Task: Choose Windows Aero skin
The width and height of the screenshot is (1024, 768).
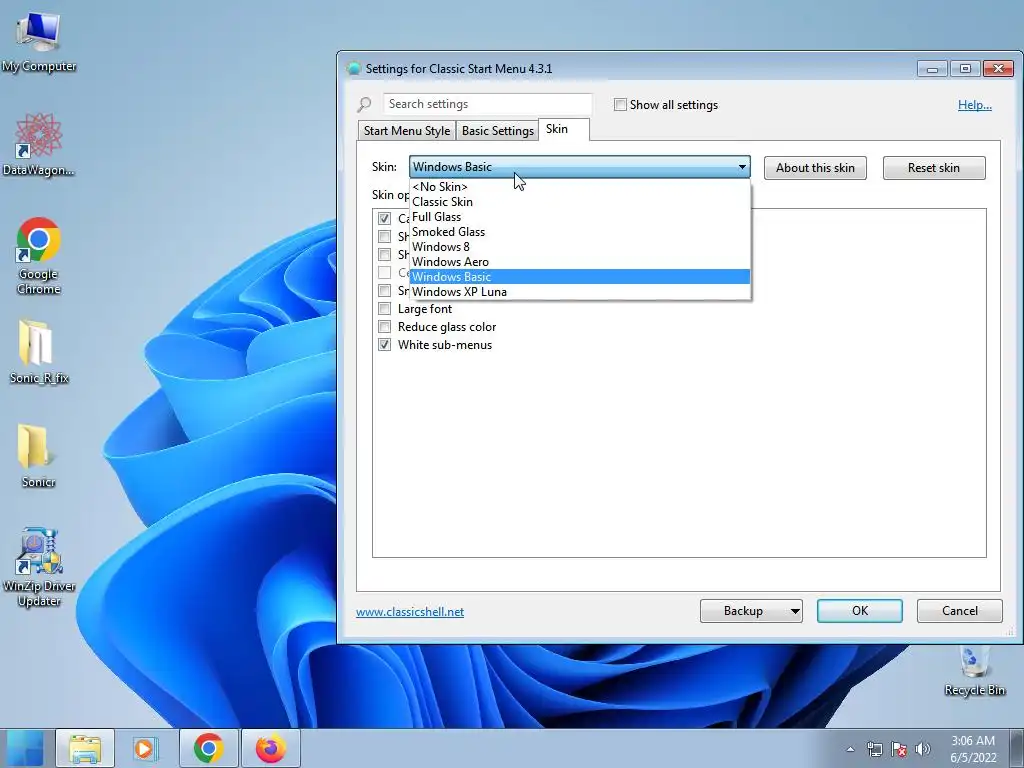Action: coord(580,262)
